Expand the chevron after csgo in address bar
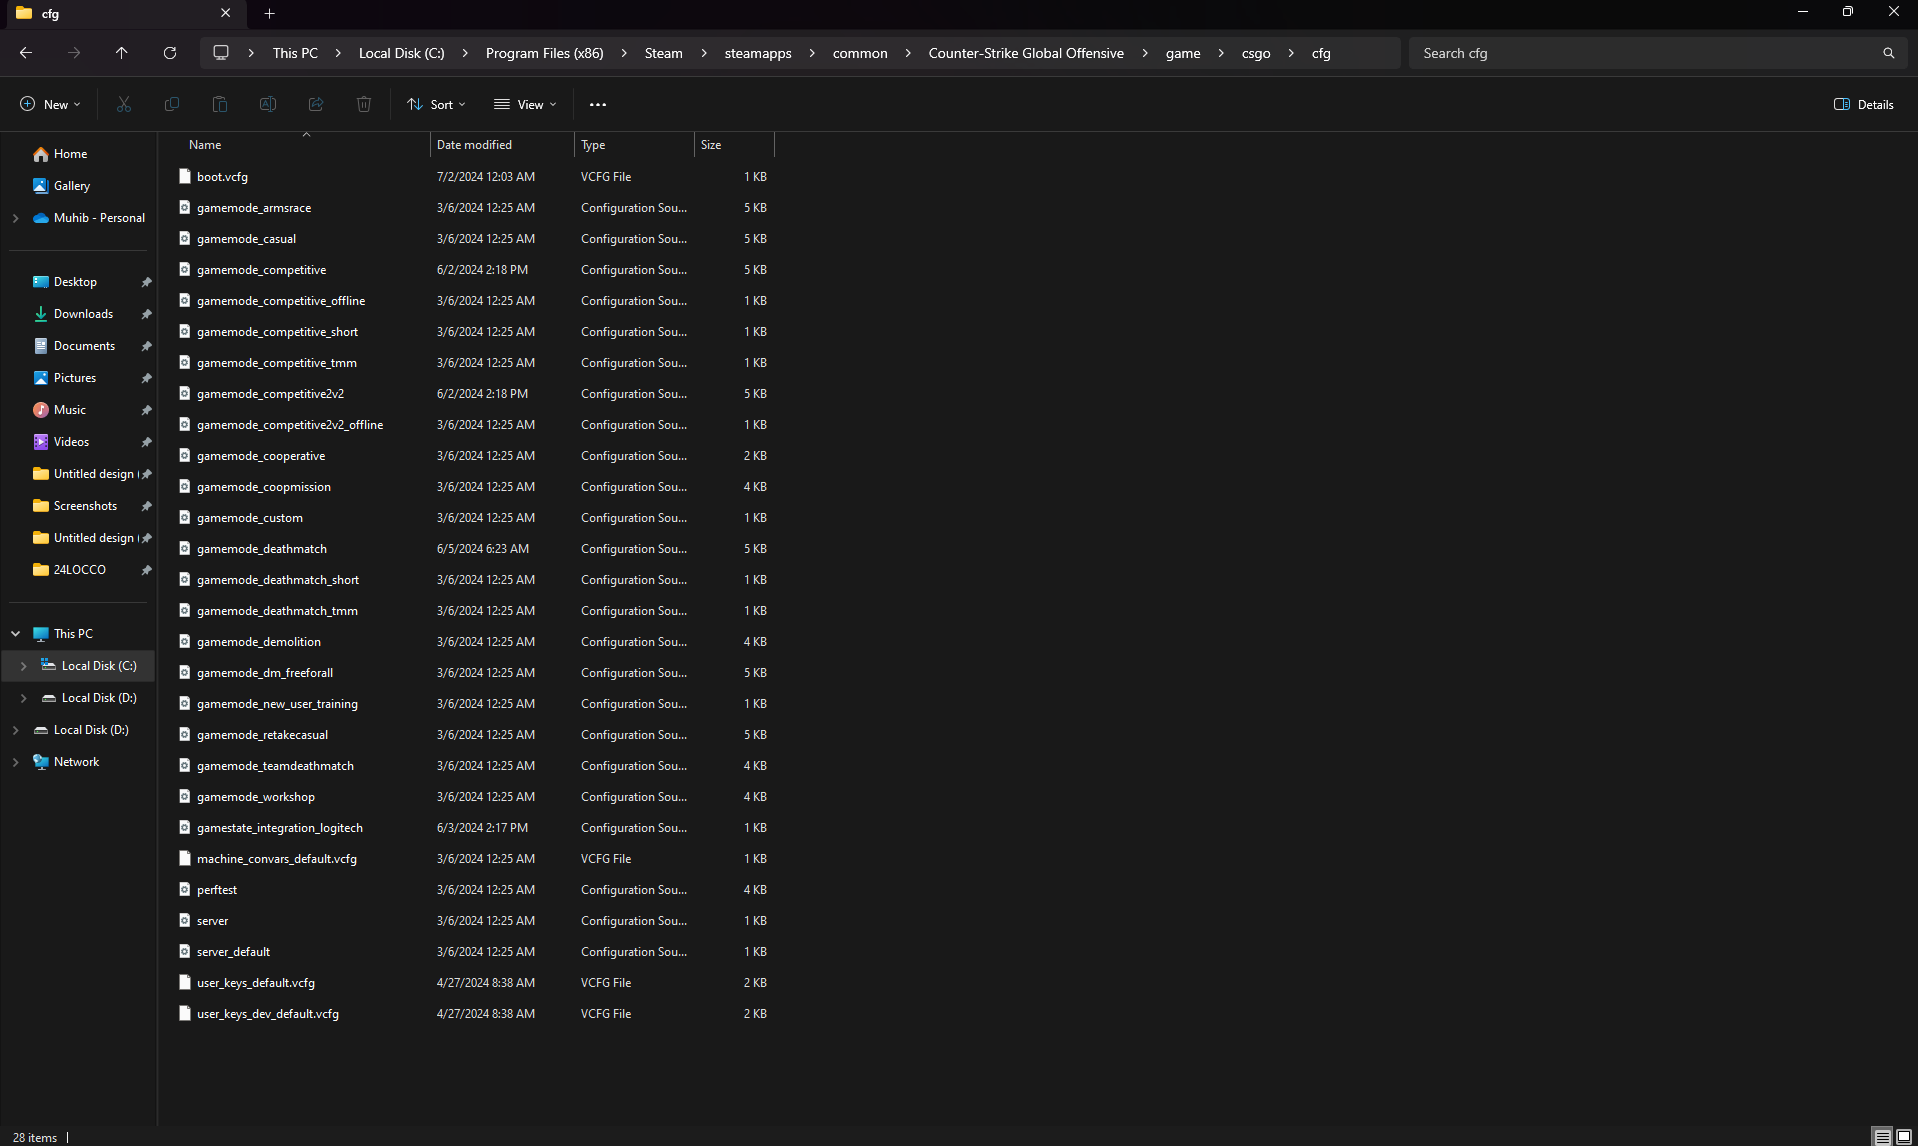Viewport: 1918px width, 1146px height. [x=1291, y=53]
